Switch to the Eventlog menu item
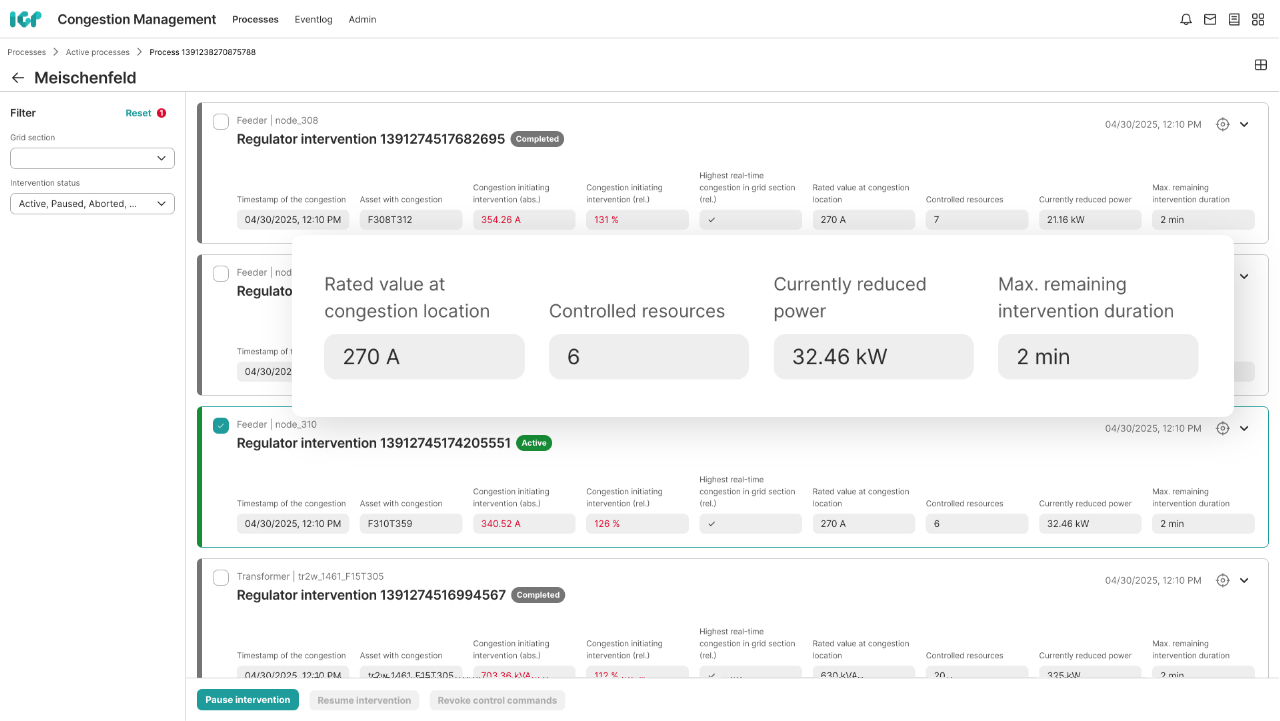Screen dimensions: 1280x721 (313, 19)
